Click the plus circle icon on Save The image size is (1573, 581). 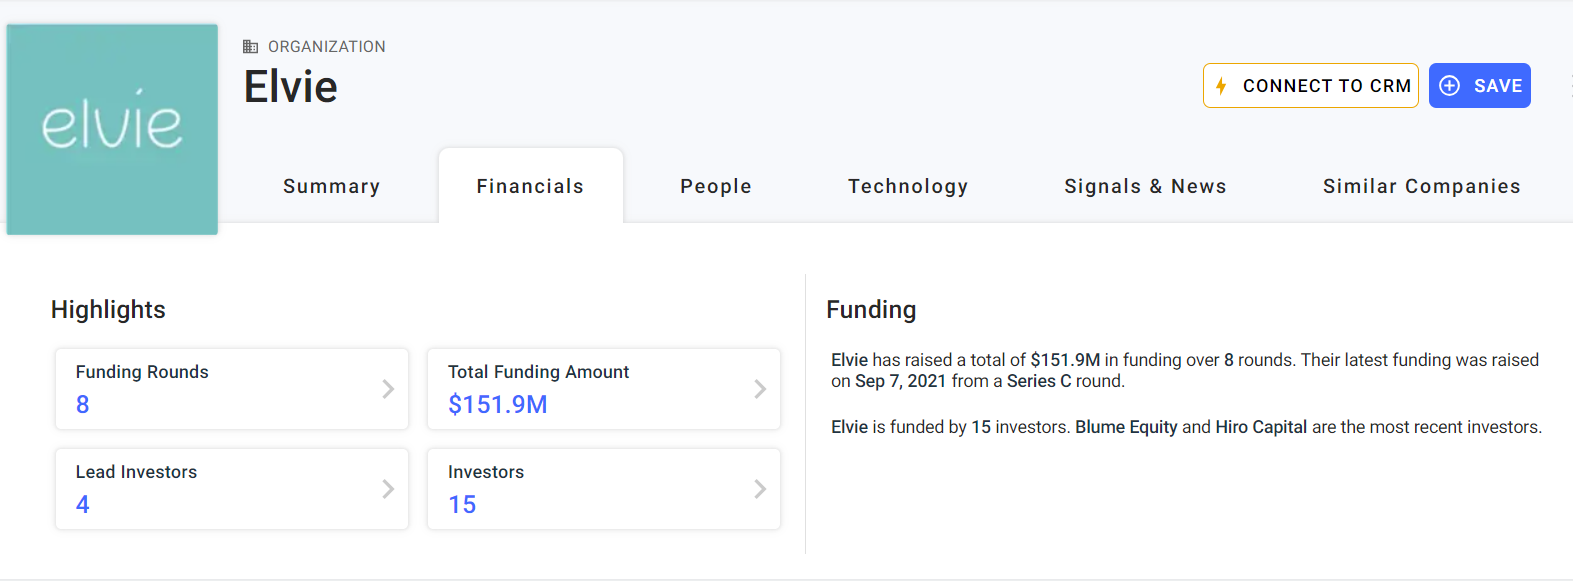click(x=1449, y=86)
